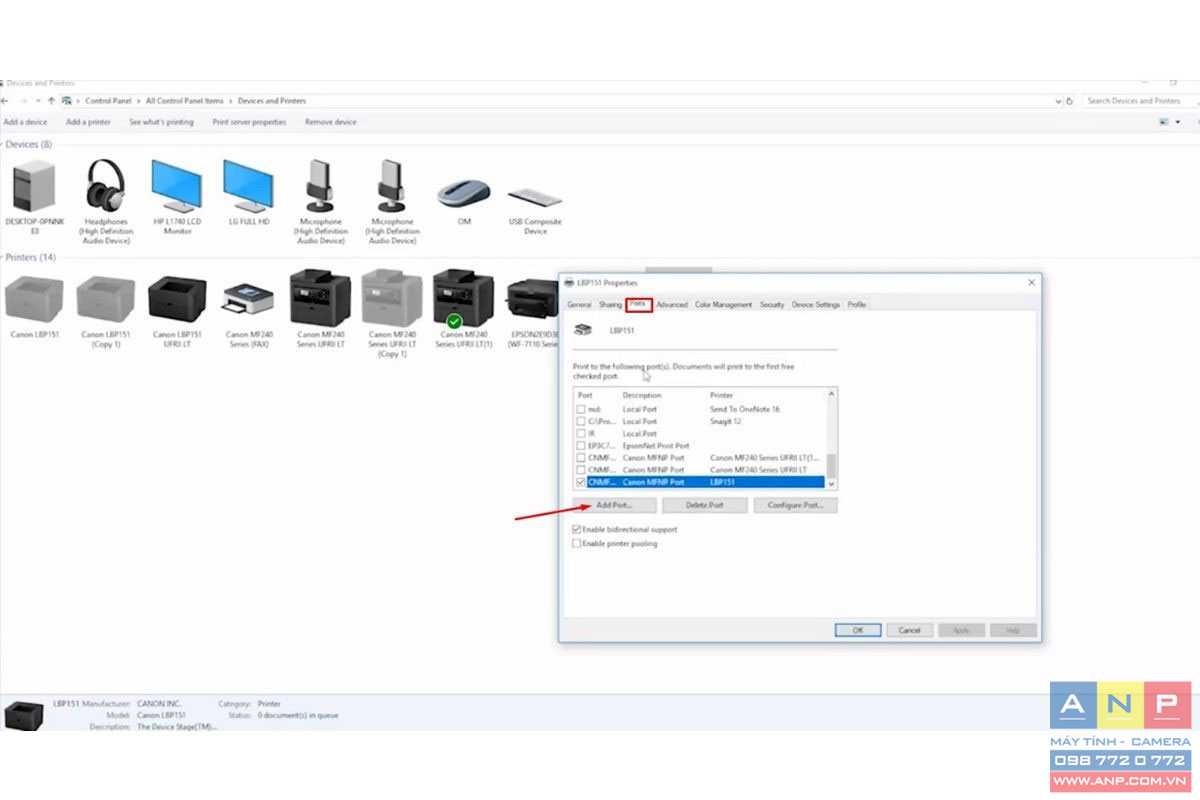Click Remove device in toolbar
The height and width of the screenshot is (800, 1200).
coord(331,122)
